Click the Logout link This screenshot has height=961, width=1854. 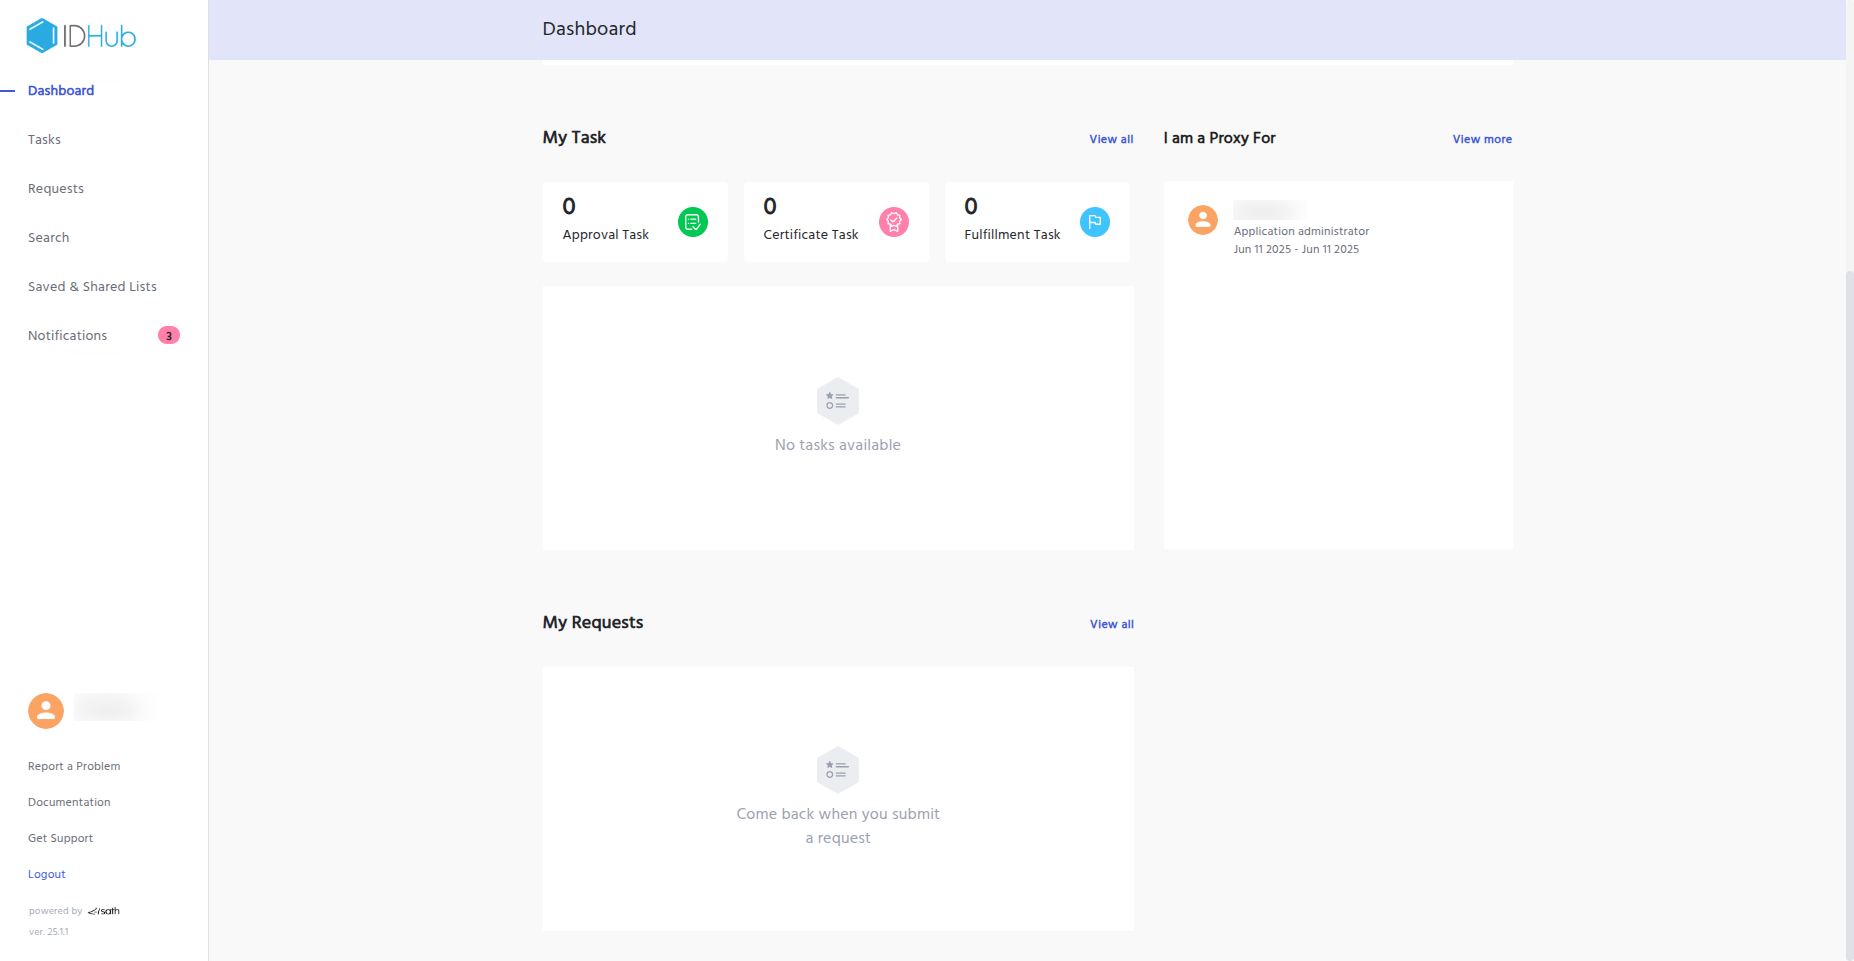(47, 875)
